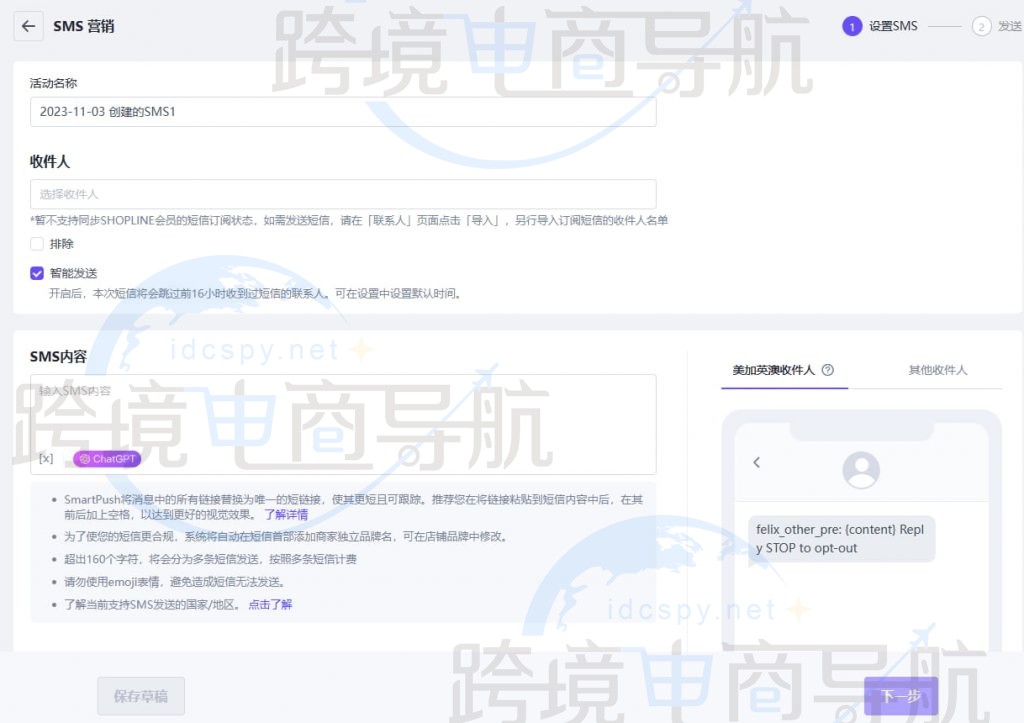This screenshot has width=1024, height=723.
Task: Click the 下一步 button
Action: pyautogui.click(x=901, y=696)
